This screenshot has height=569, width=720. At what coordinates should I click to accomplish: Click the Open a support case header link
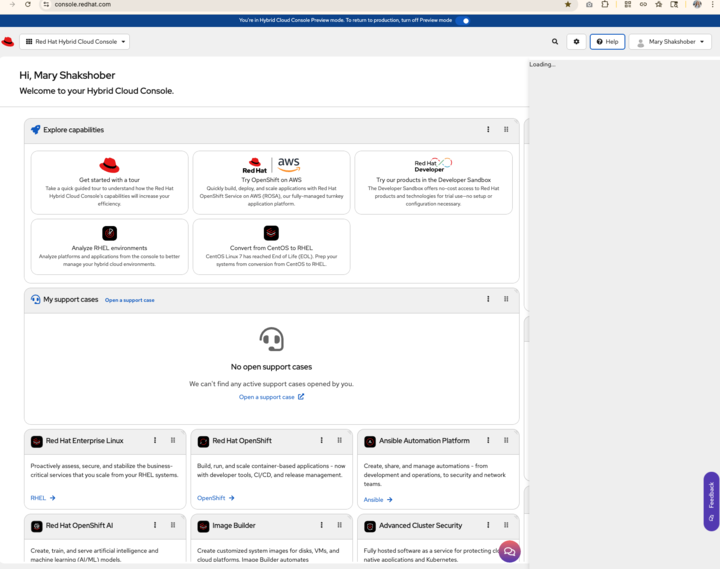click(129, 300)
